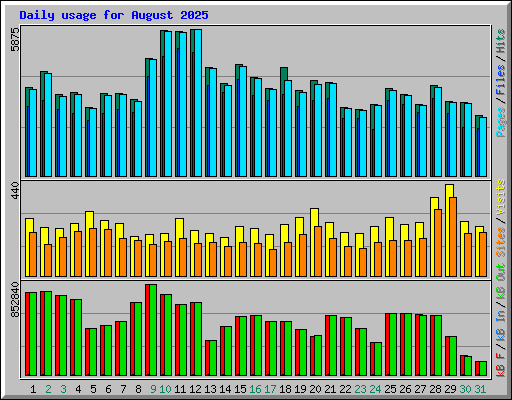This screenshot has width=512, height=400.
Task: Click day 12 on the x-axis
Action: point(195,389)
